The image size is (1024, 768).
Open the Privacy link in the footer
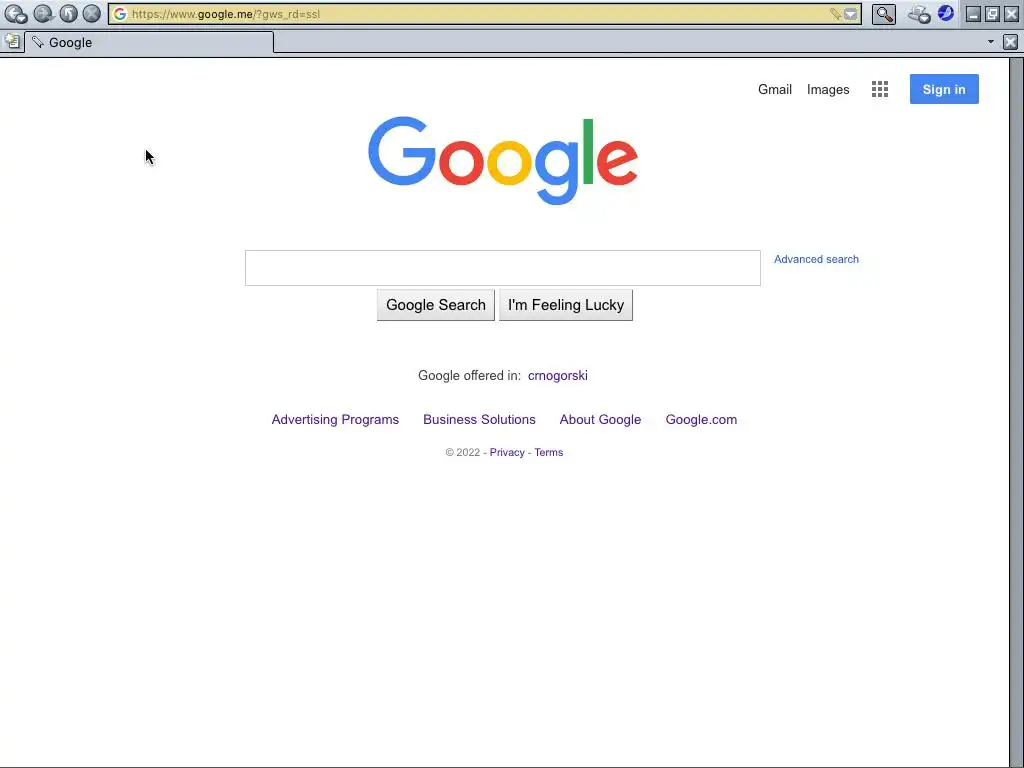tap(507, 453)
